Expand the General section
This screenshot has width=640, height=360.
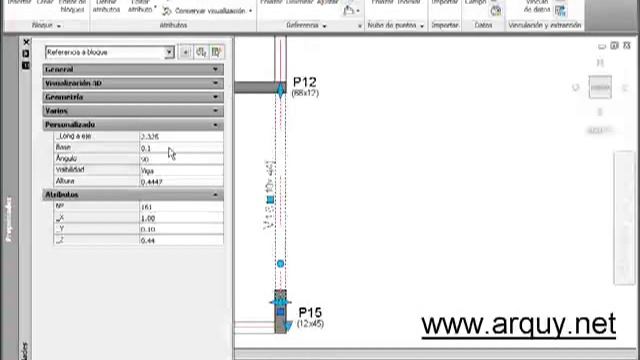click(x=133, y=69)
